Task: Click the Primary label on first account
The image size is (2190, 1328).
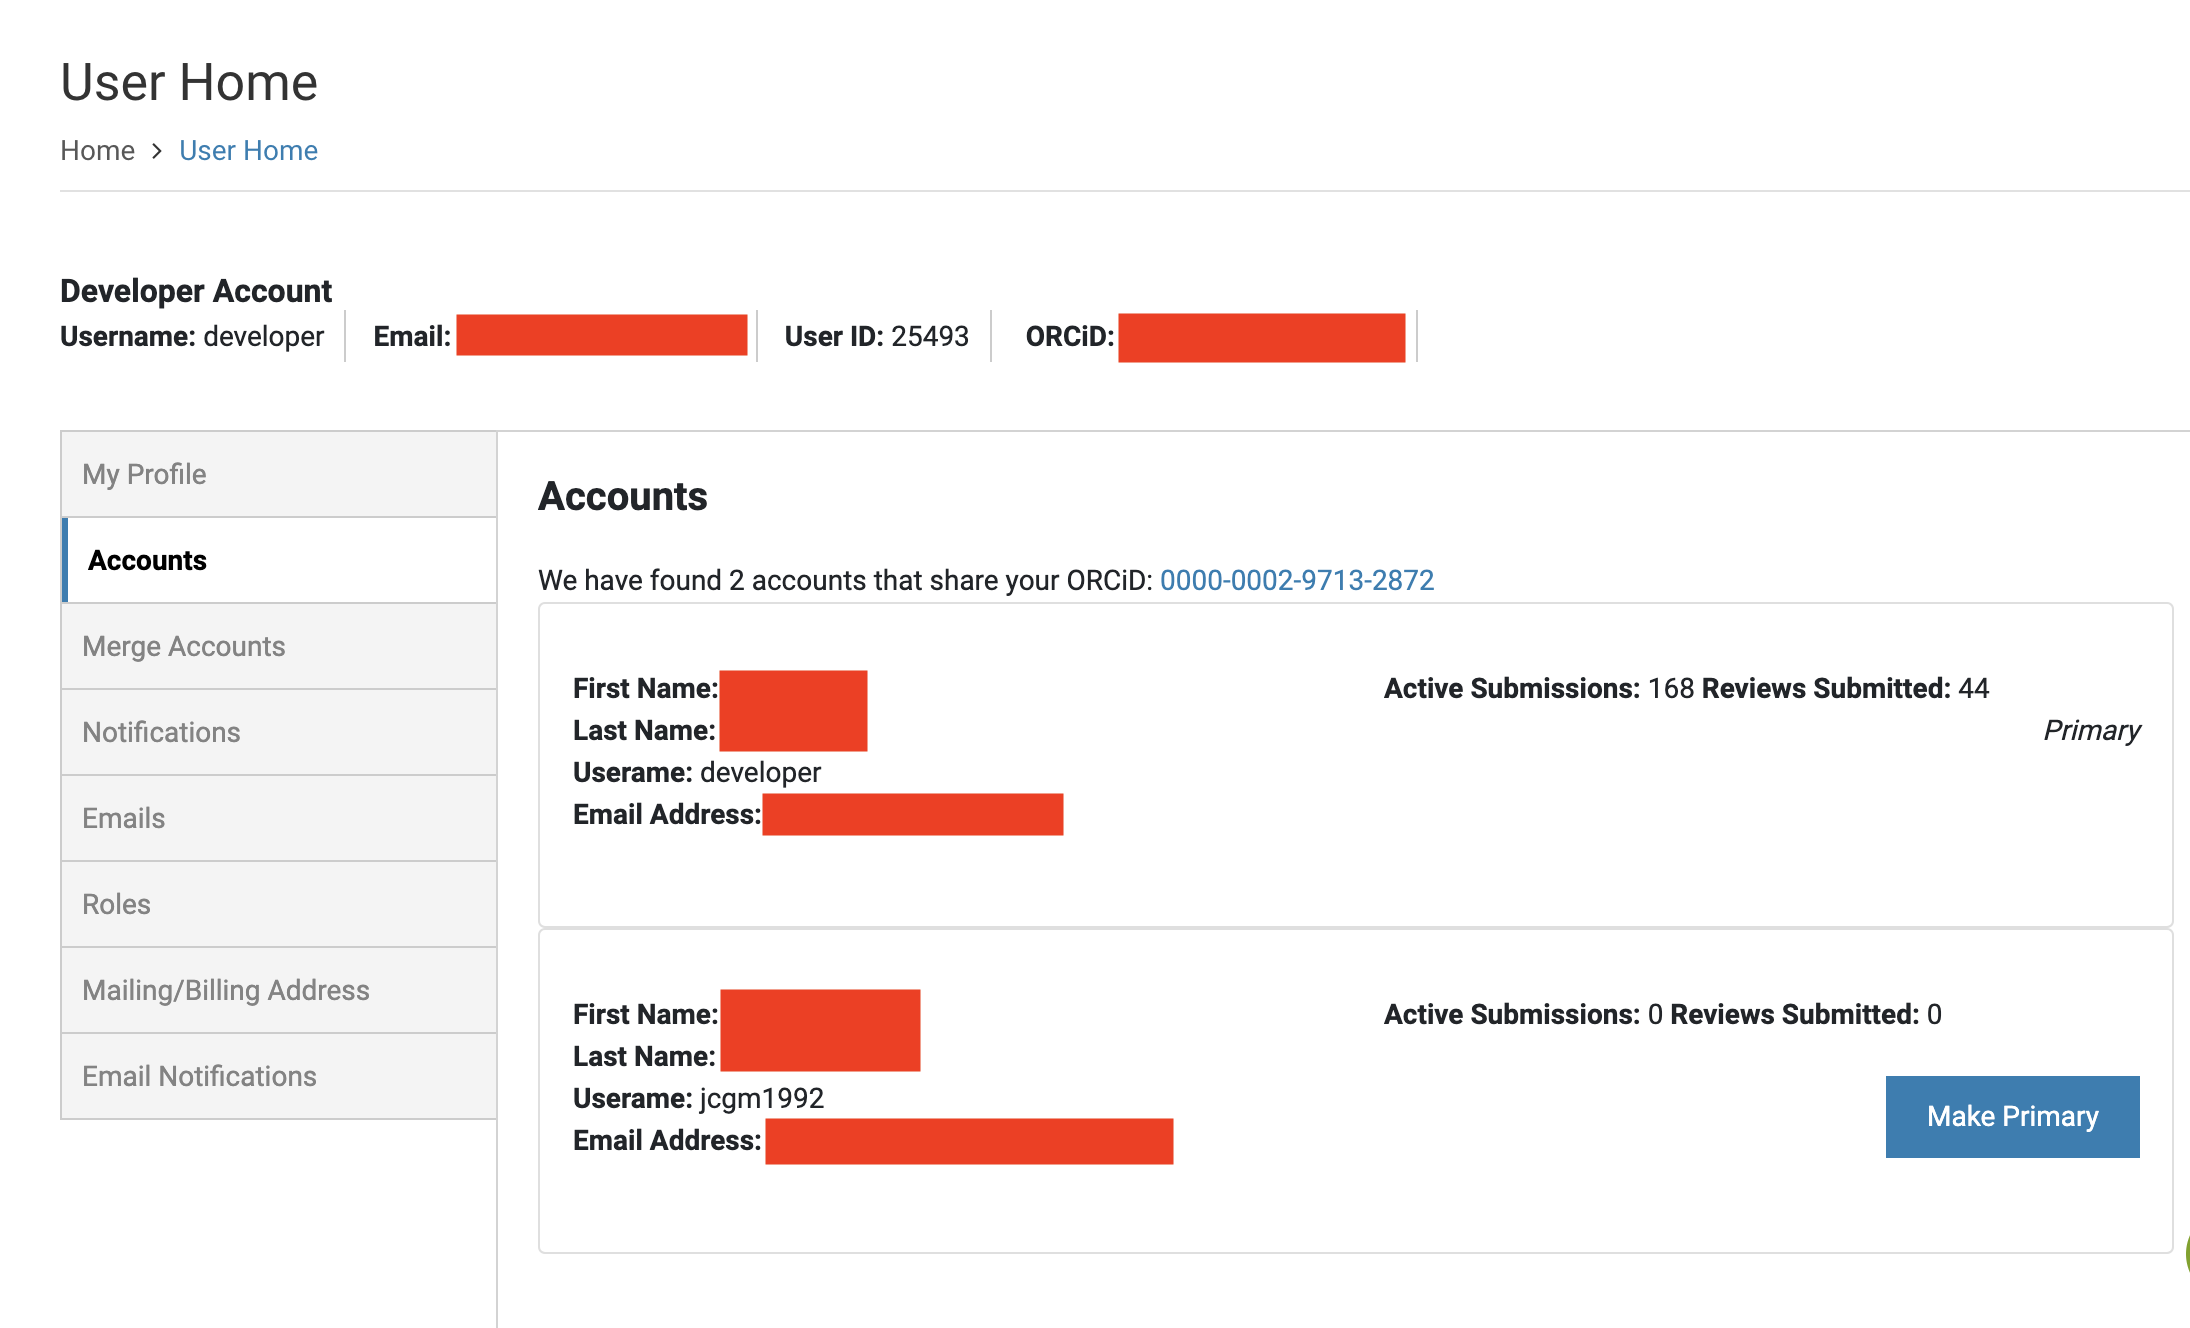Action: click(x=2091, y=730)
